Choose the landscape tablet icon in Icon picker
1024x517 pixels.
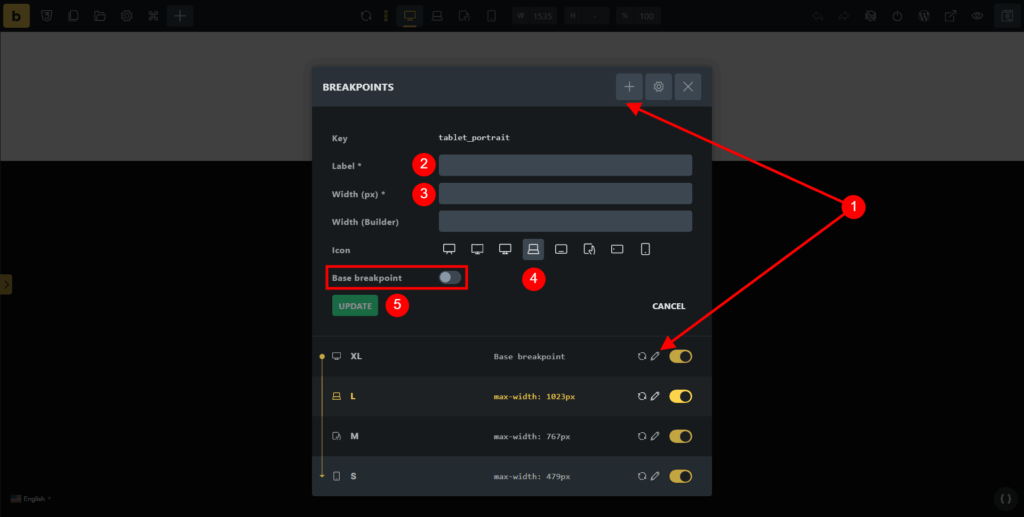pos(561,249)
